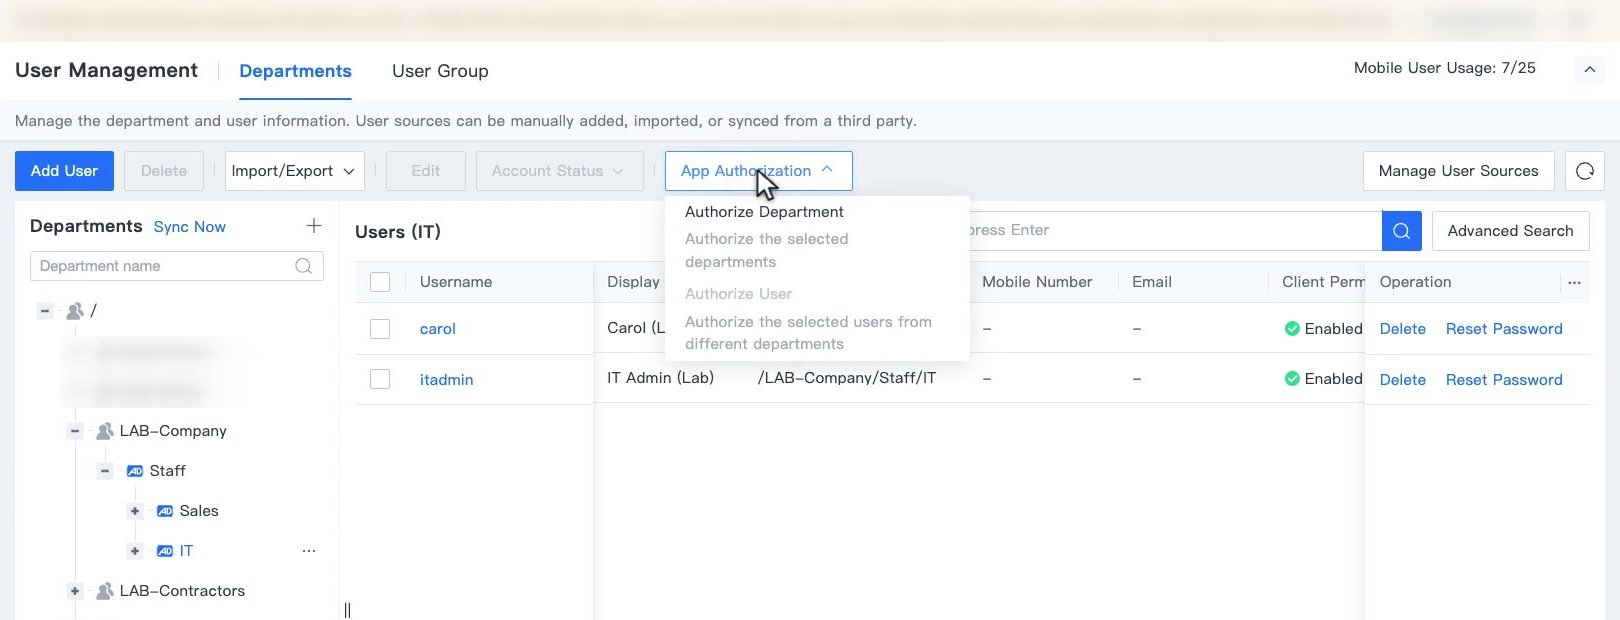Collapse the root department node
The height and width of the screenshot is (620, 1620).
click(x=45, y=311)
